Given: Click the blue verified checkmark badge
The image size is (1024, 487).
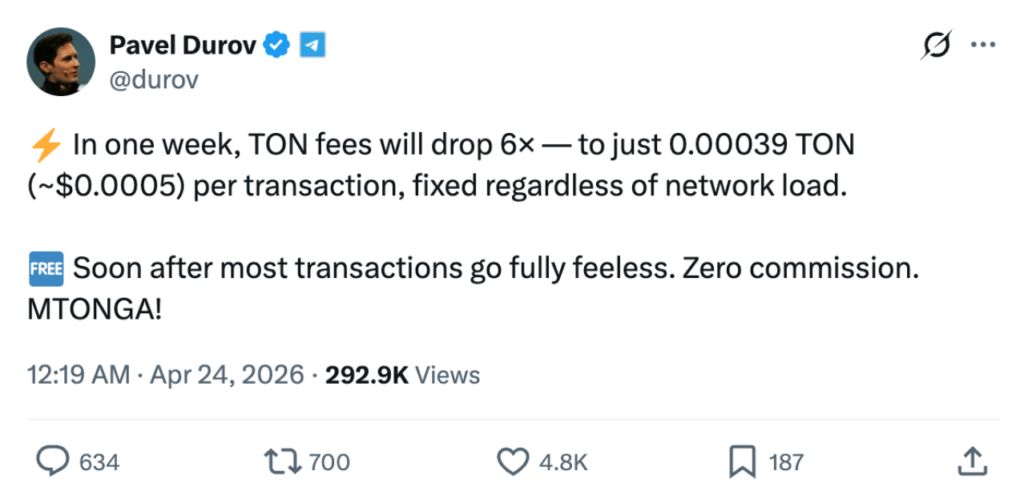Looking at the screenshot, I should click(x=276, y=45).
